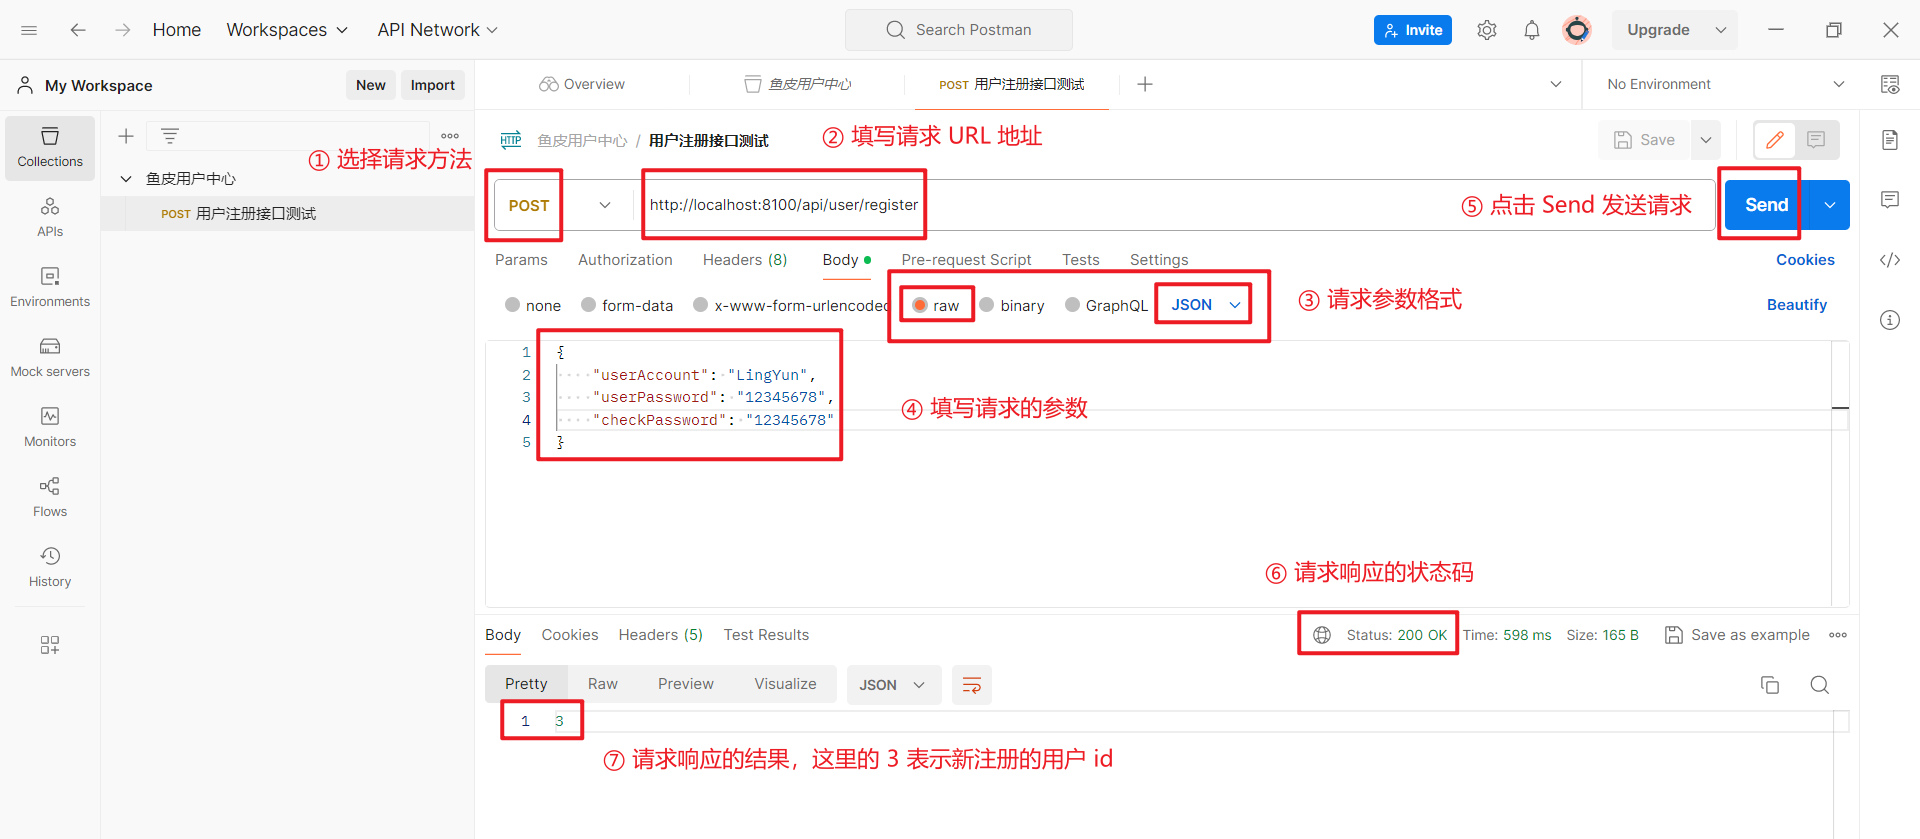Open the Monitors sidebar panel
Image resolution: width=1920 pixels, height=839 pixels.
(50, 427)
